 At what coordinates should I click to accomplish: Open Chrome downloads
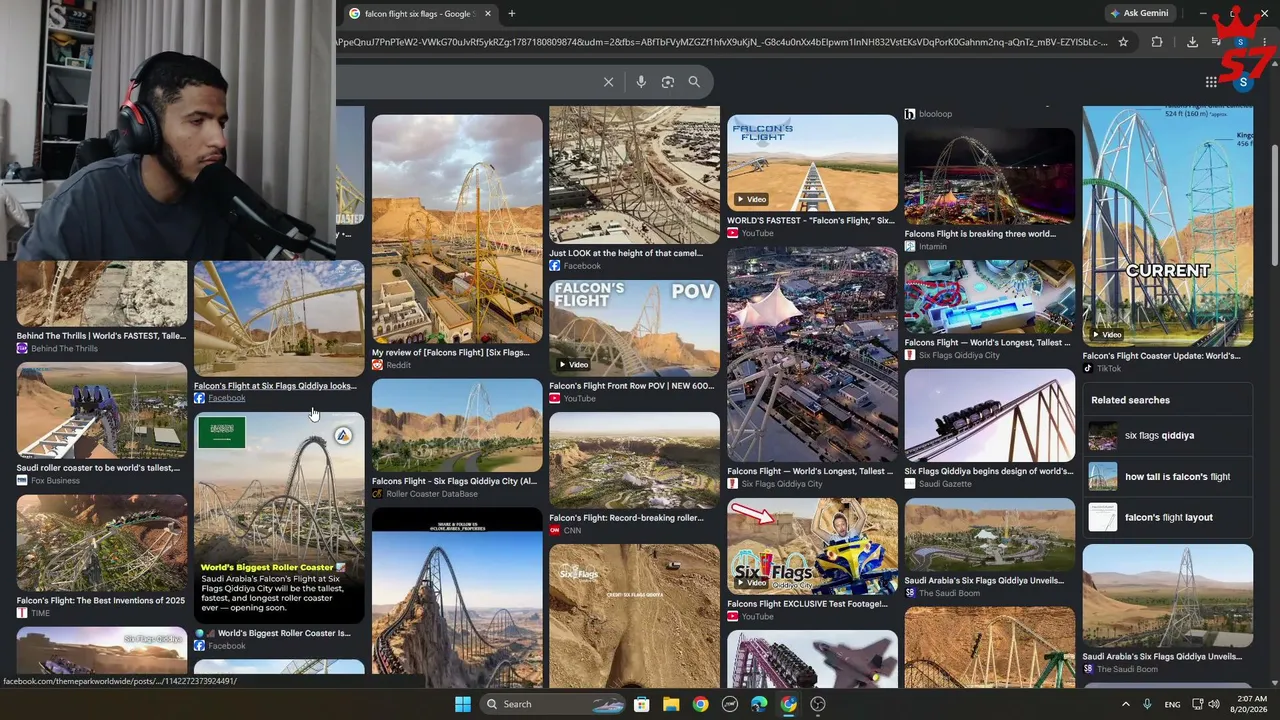[x=1192, y=42]
